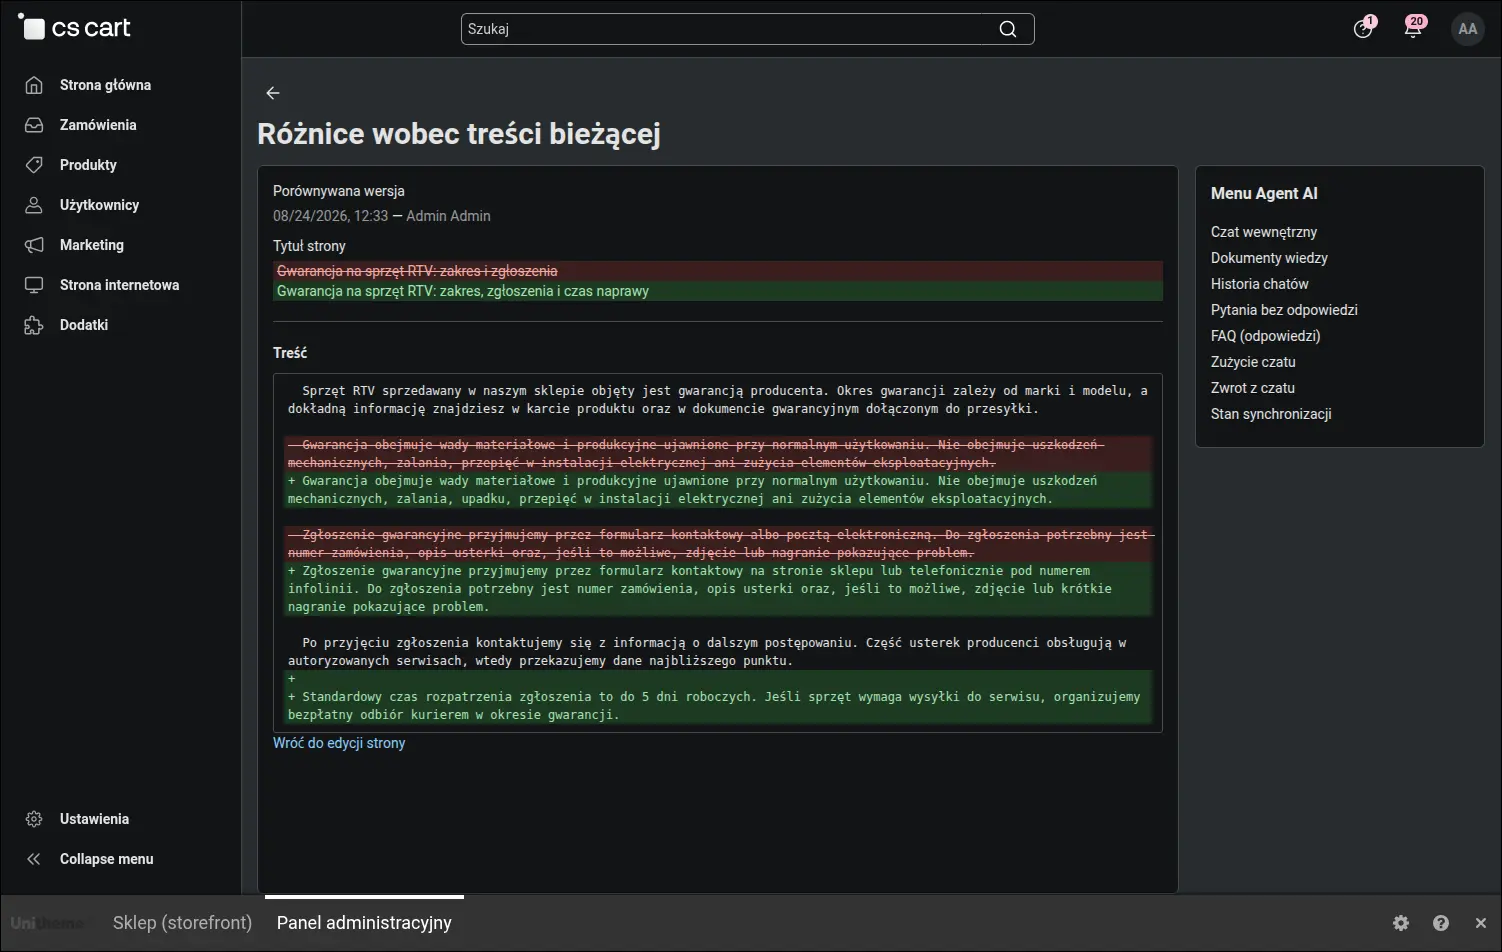Open Zużycie czatu link
Image resolution: width=1502 pixels, height=952 pixels.
coord(1253,362)
